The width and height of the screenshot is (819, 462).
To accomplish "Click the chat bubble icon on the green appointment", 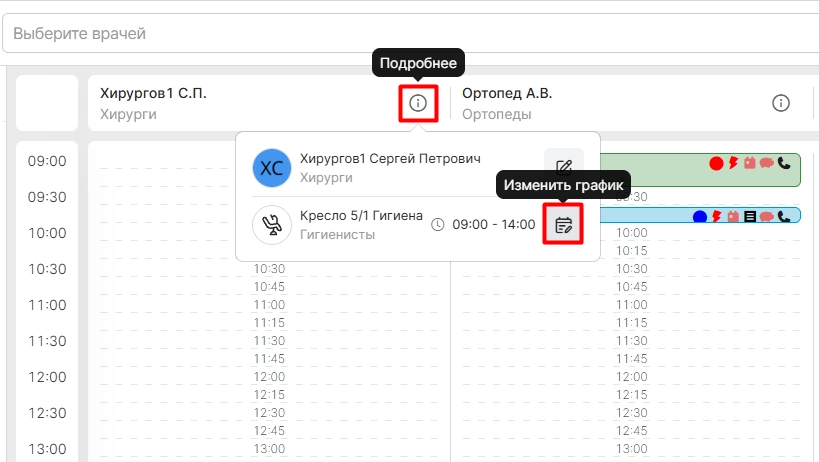I will click(x=766, y=163).
